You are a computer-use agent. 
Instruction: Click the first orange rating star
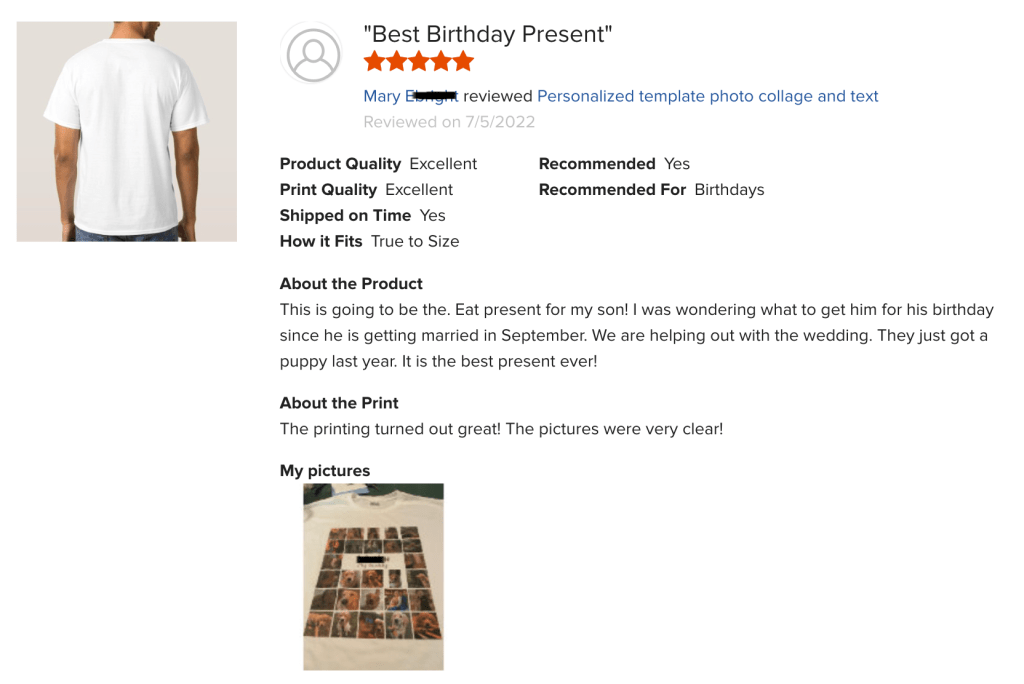374,62
